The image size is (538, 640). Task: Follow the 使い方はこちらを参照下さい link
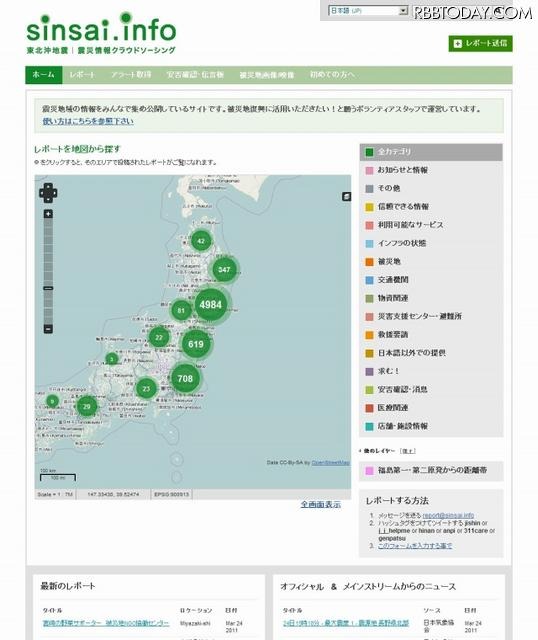(88, 121)
